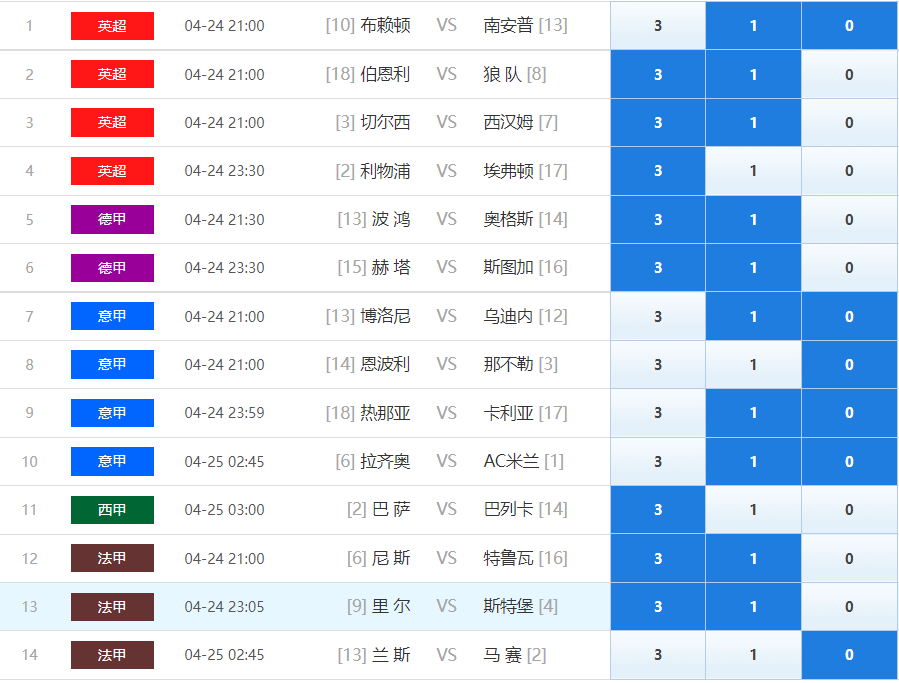Click the 德甲 badge in row 5
The height and width of the screenshot is (683, 899).
click(112, 219)
